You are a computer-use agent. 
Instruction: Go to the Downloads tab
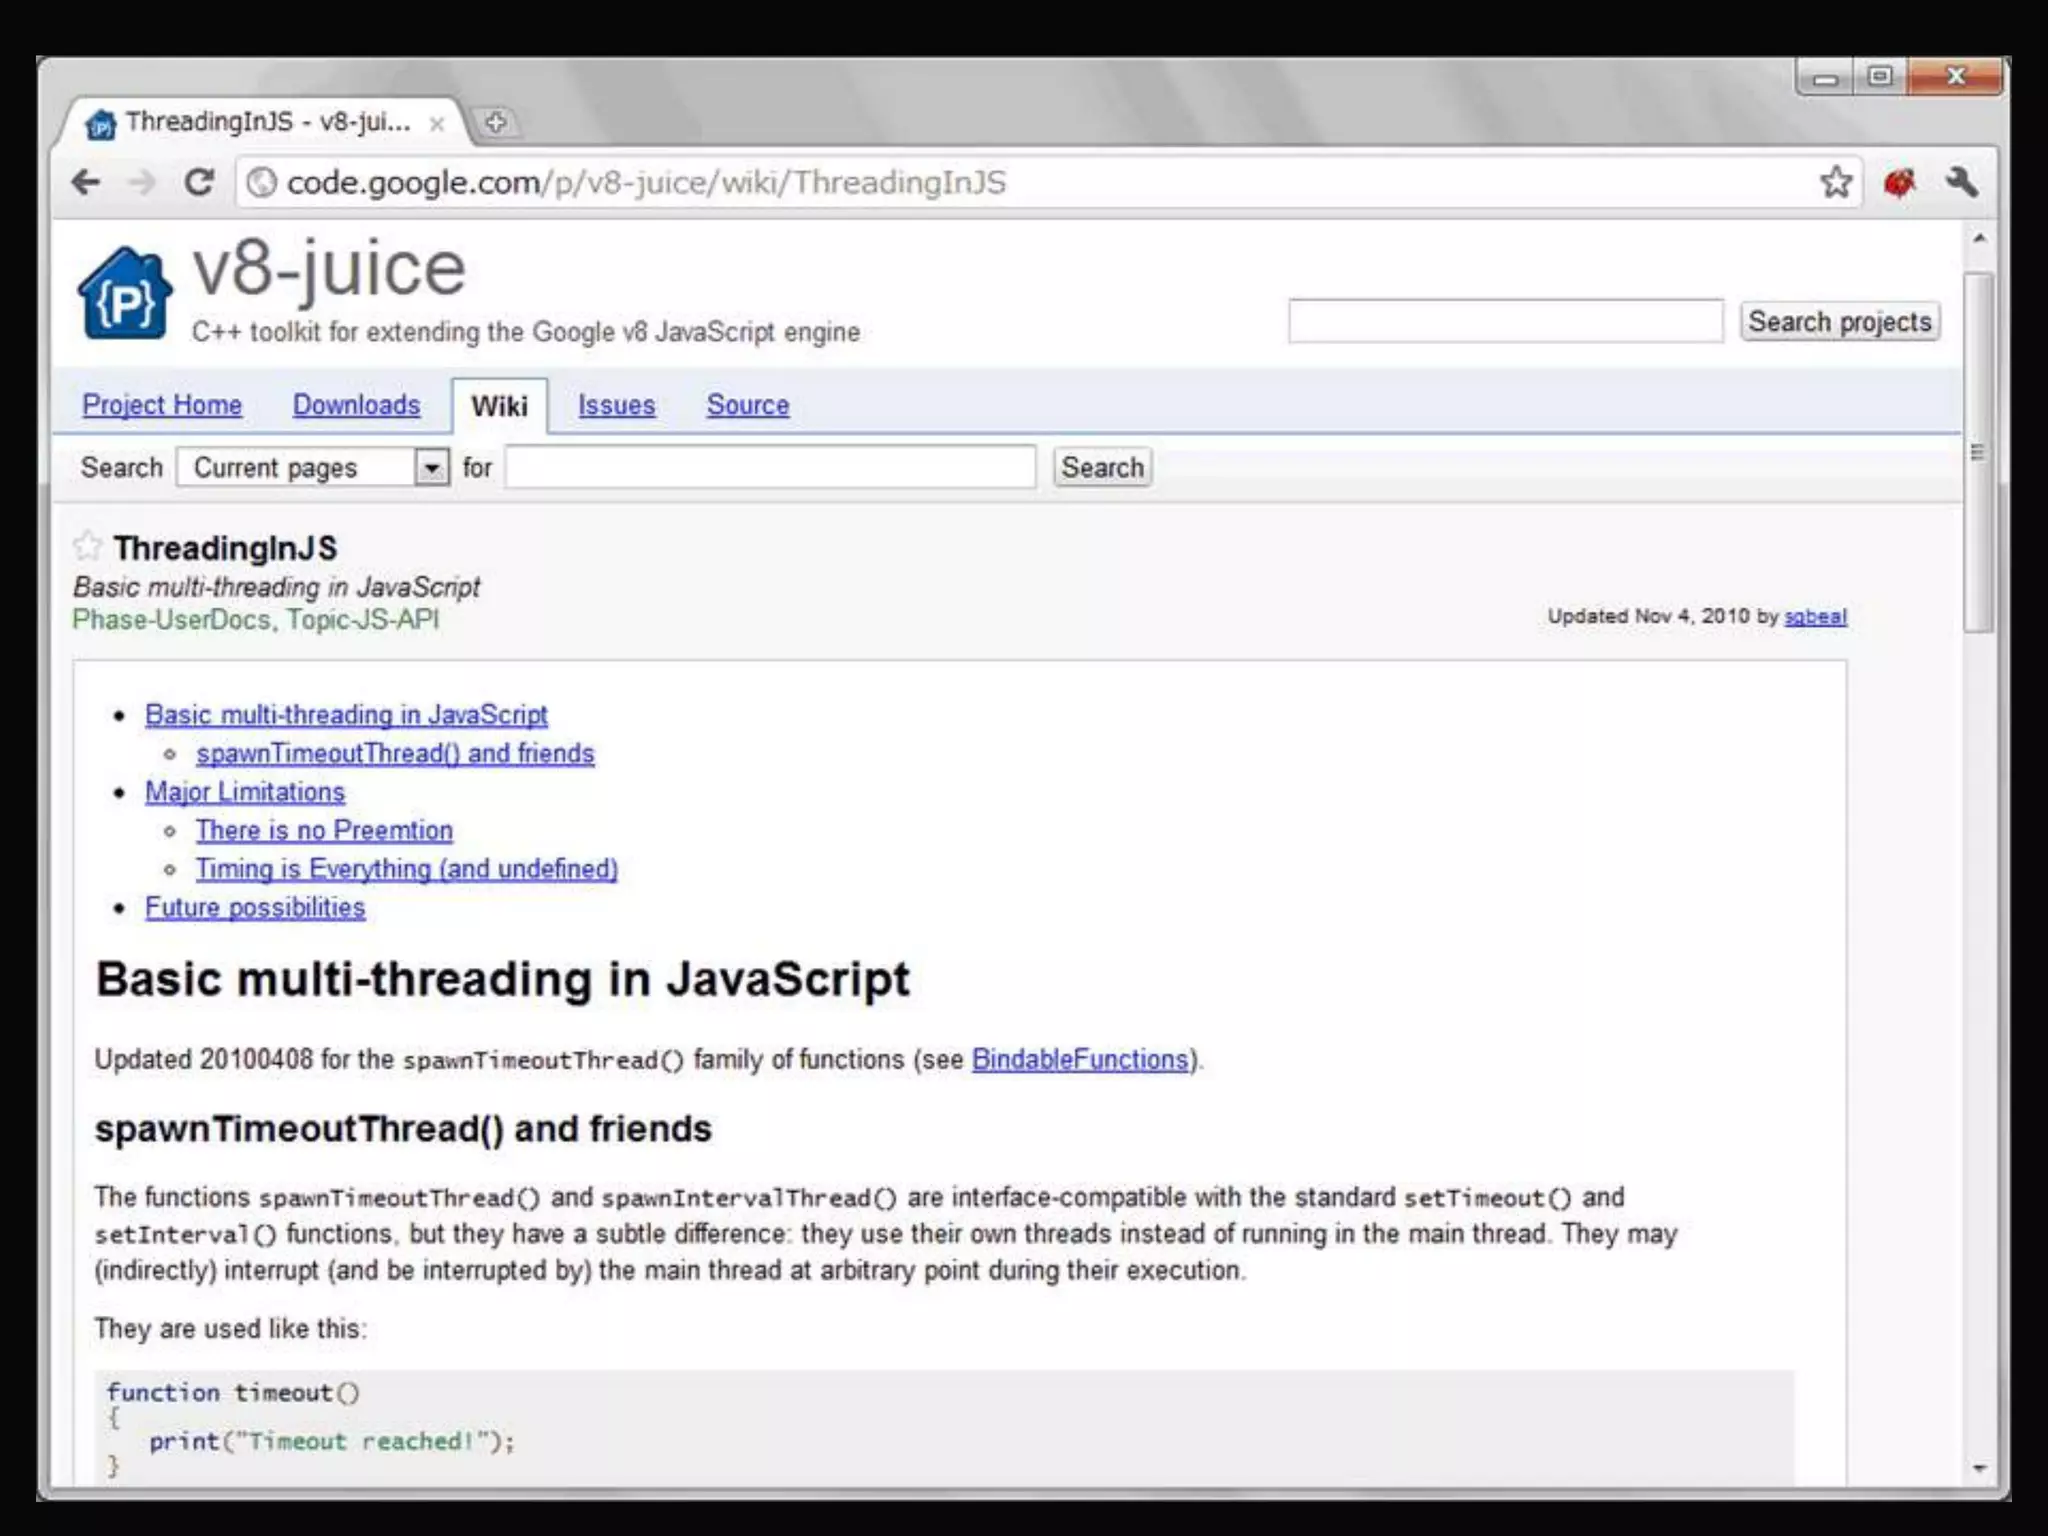tap(356, 405)
